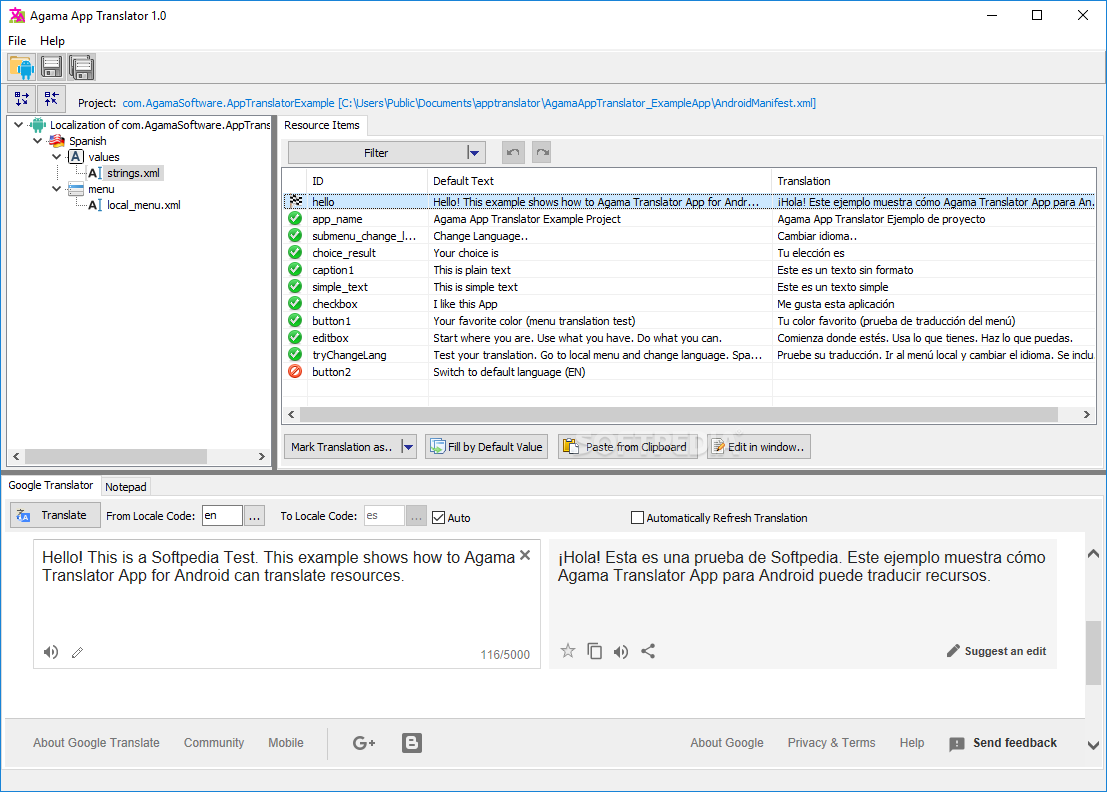This screenshot has width=1107, height=792.
Task: Click the Translation column header
Action: pos(933,181)
